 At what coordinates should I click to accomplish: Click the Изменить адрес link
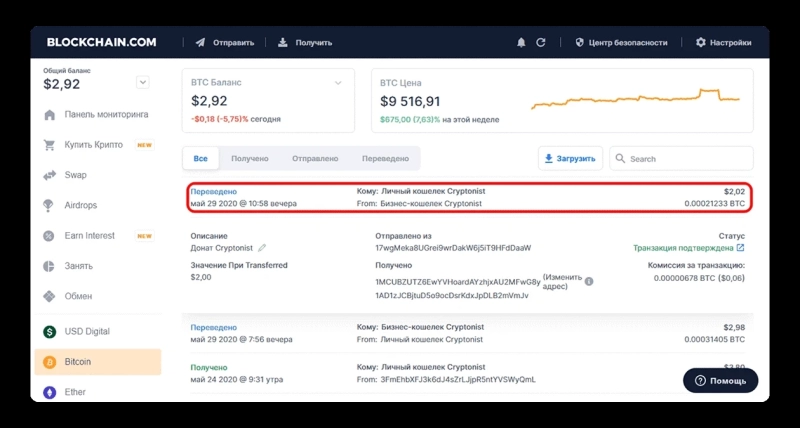(x=562, y=282)
